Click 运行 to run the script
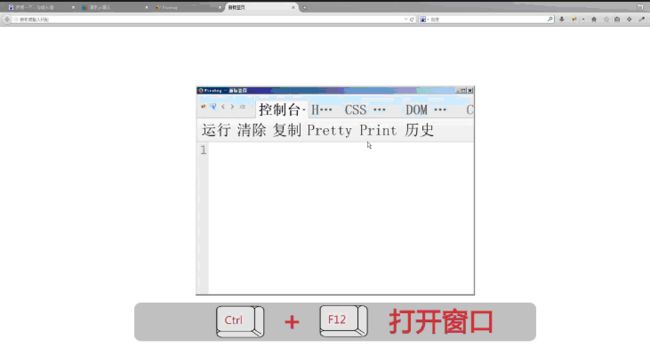650x364 pixels. [x=216, y=130]
